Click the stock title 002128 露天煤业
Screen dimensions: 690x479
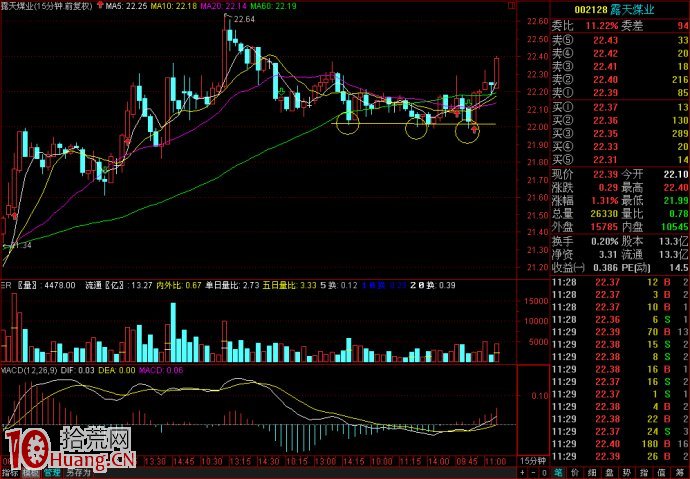pos(615,10)
